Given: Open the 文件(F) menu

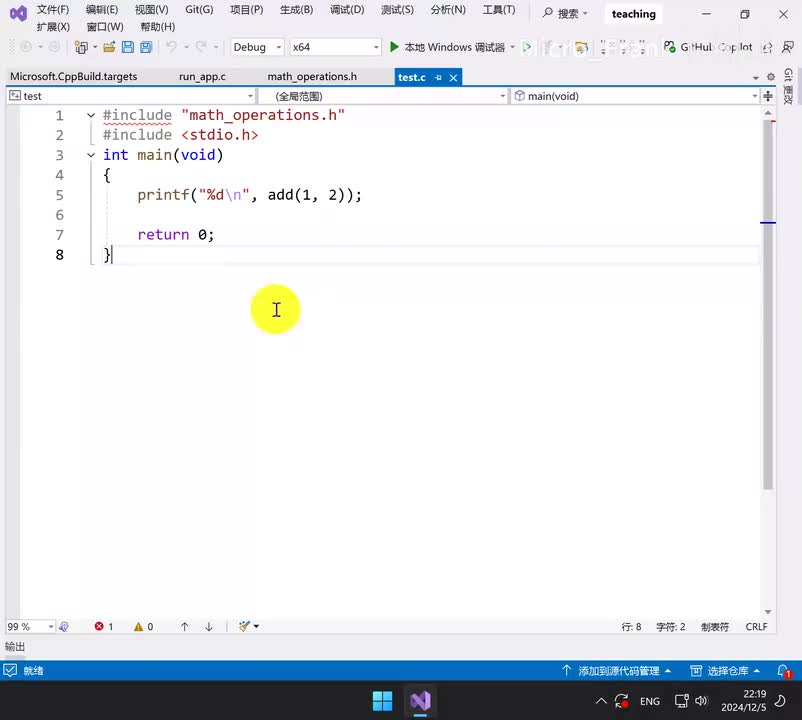Looking at the screenshot, I should 53,10.
